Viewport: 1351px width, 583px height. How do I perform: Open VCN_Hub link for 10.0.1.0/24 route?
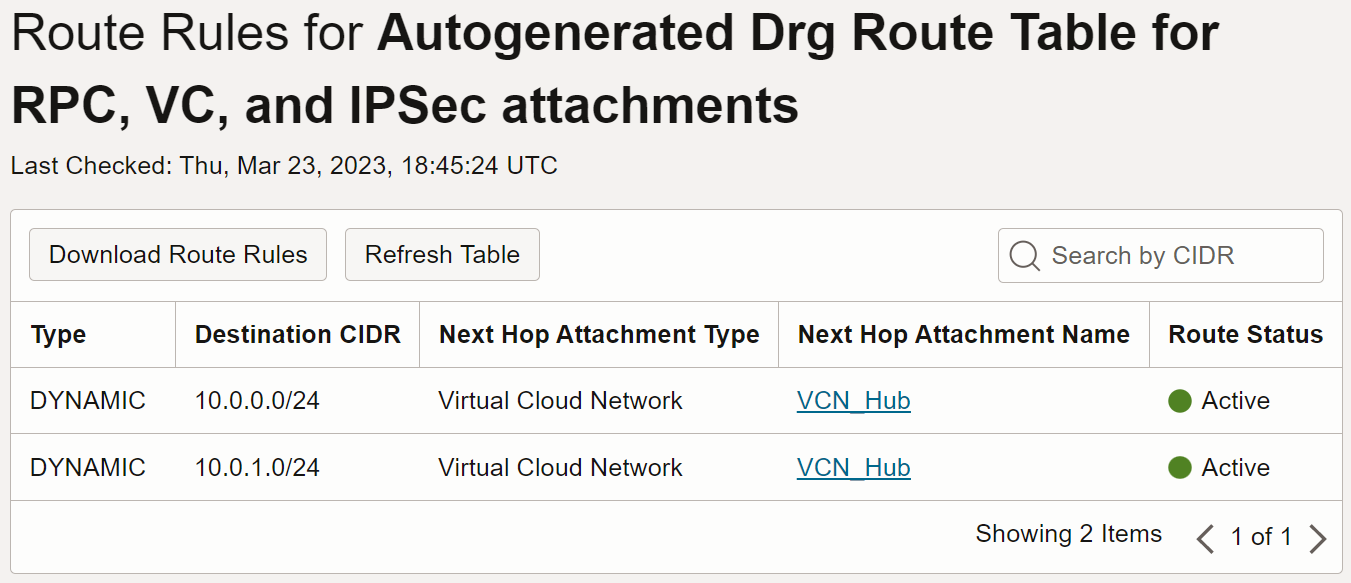[853, 468]
